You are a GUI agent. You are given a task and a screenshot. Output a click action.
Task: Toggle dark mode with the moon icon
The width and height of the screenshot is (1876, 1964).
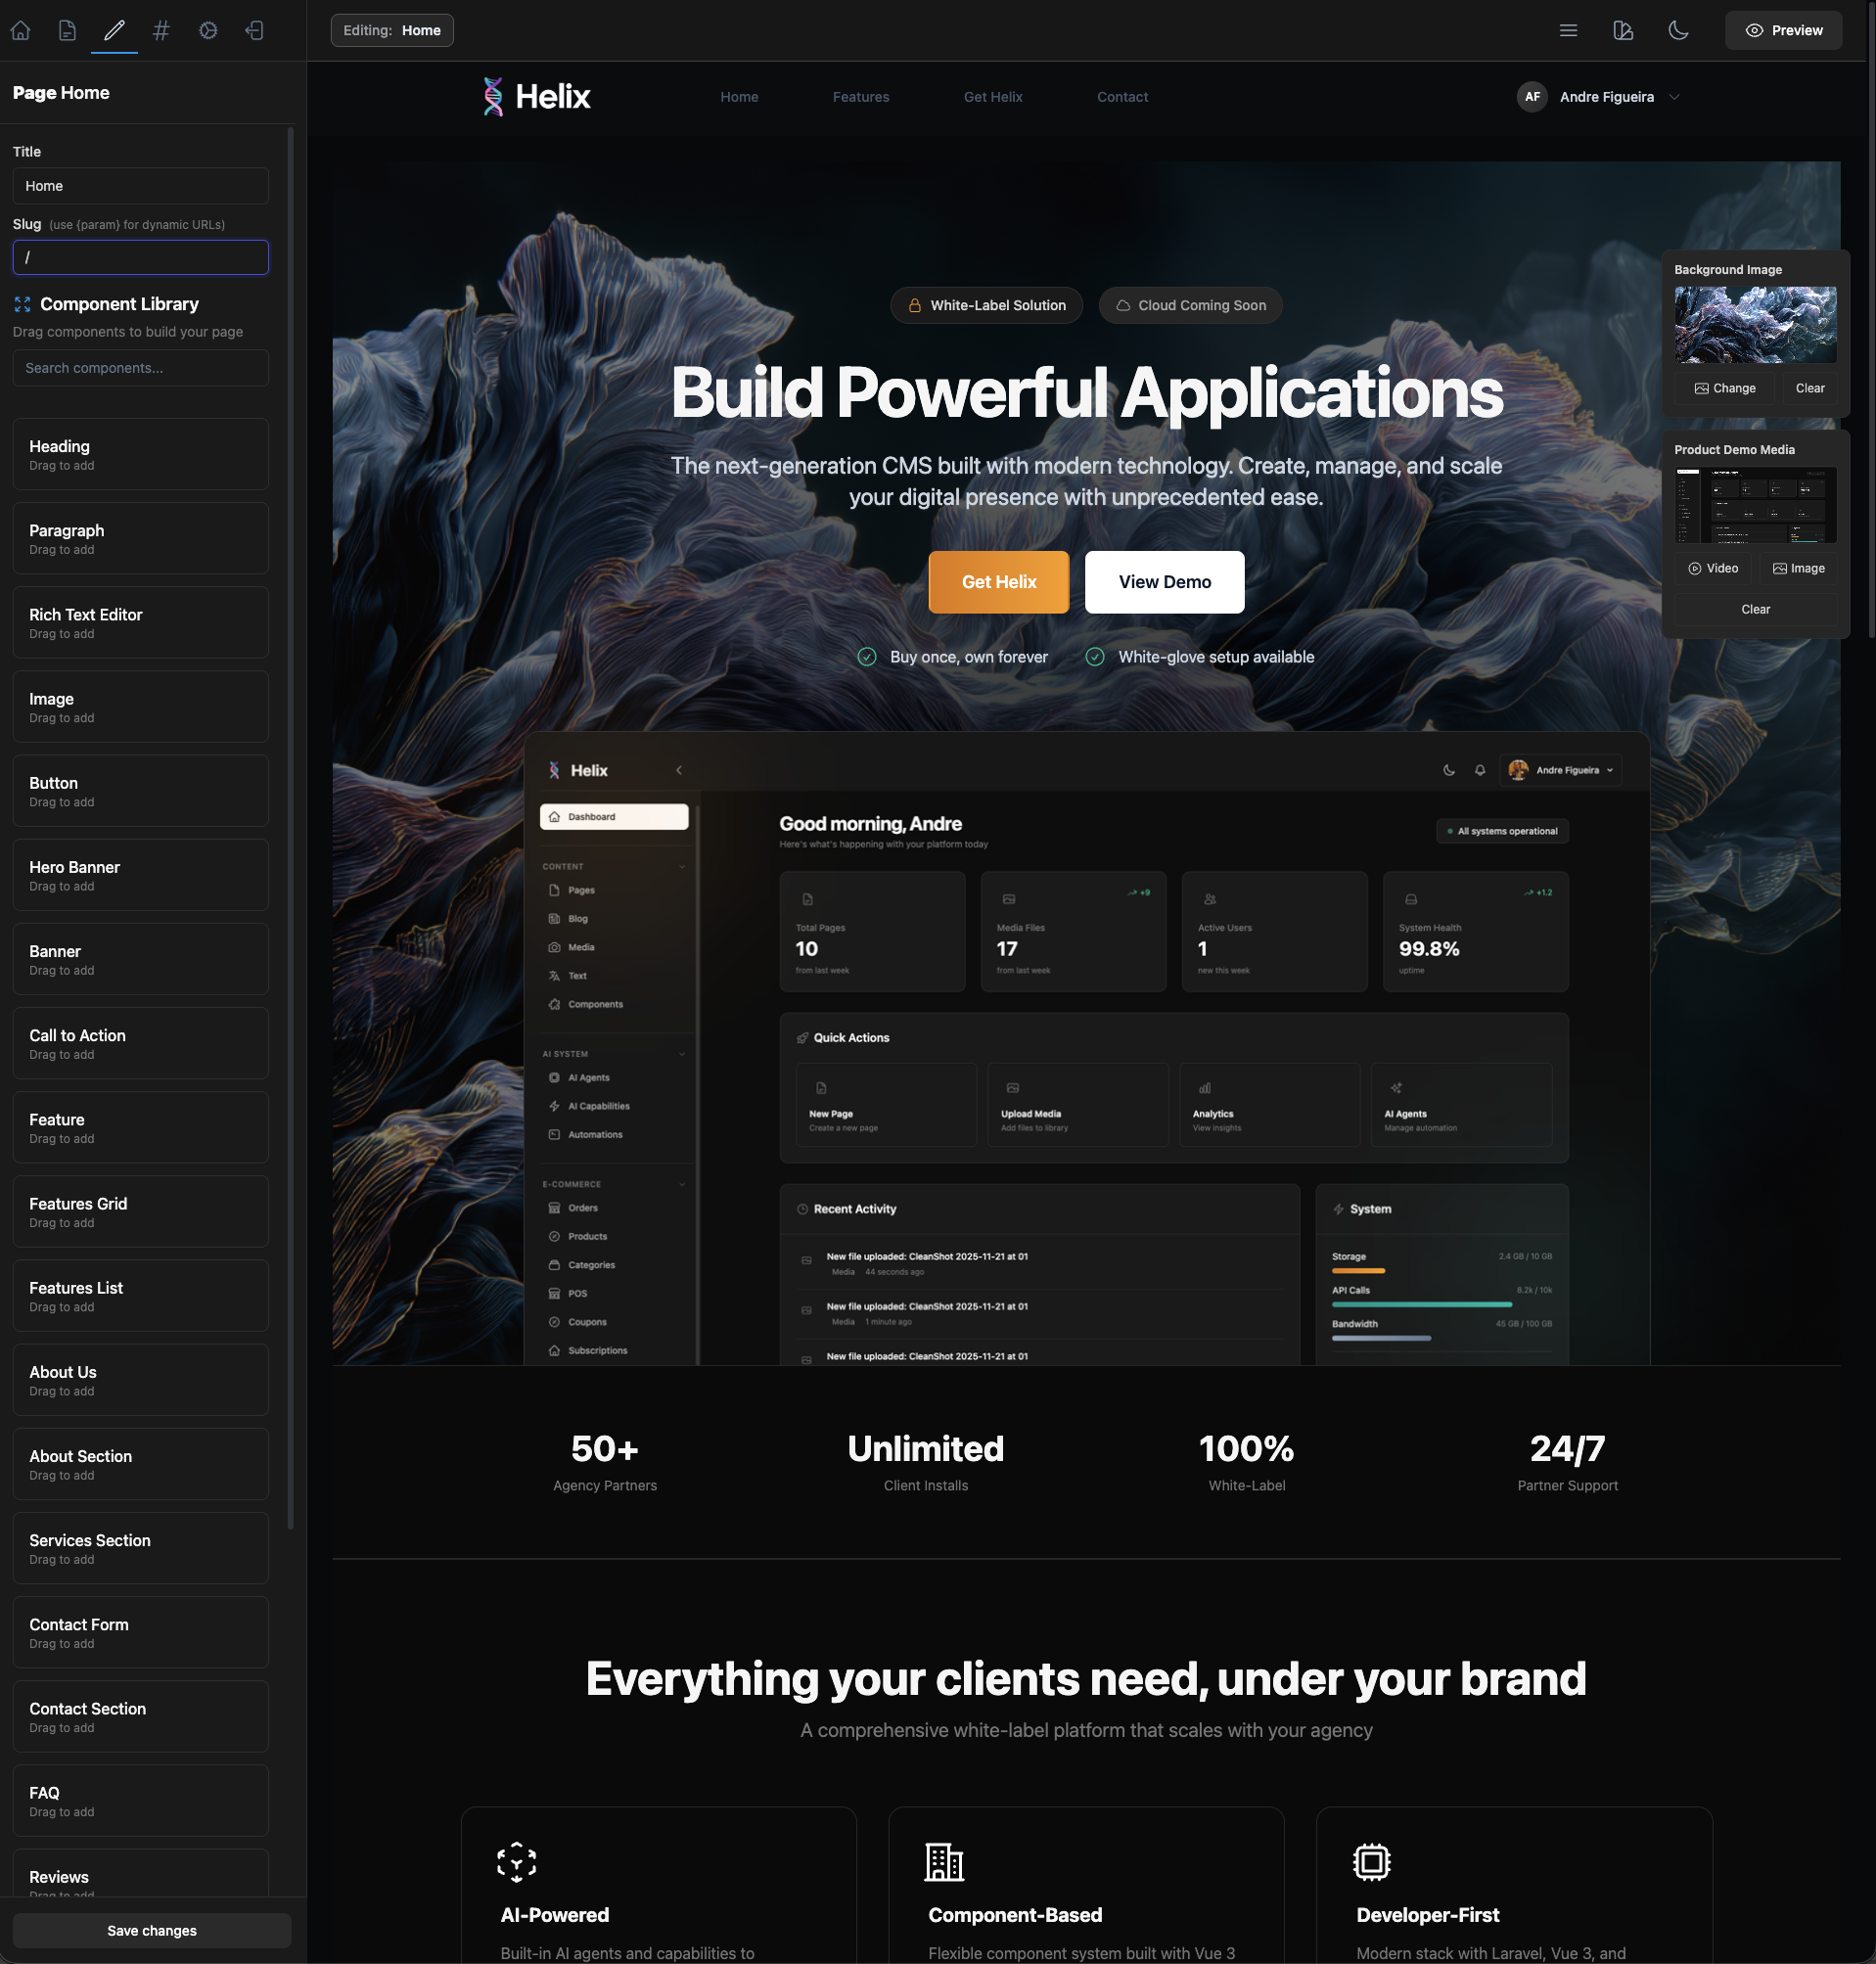pos(1678,30)
